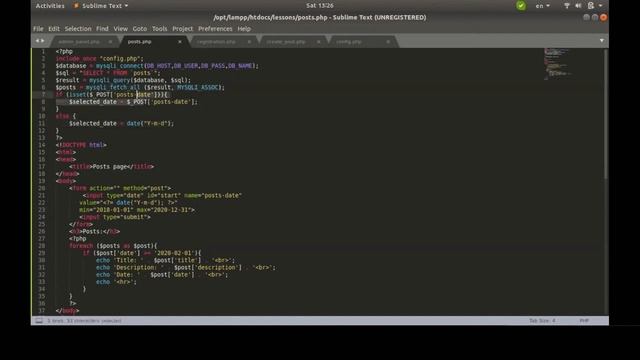640x360 pixels.
Task: Click the foreach ($posts as $post) line
Action: (x=113, y=246)
